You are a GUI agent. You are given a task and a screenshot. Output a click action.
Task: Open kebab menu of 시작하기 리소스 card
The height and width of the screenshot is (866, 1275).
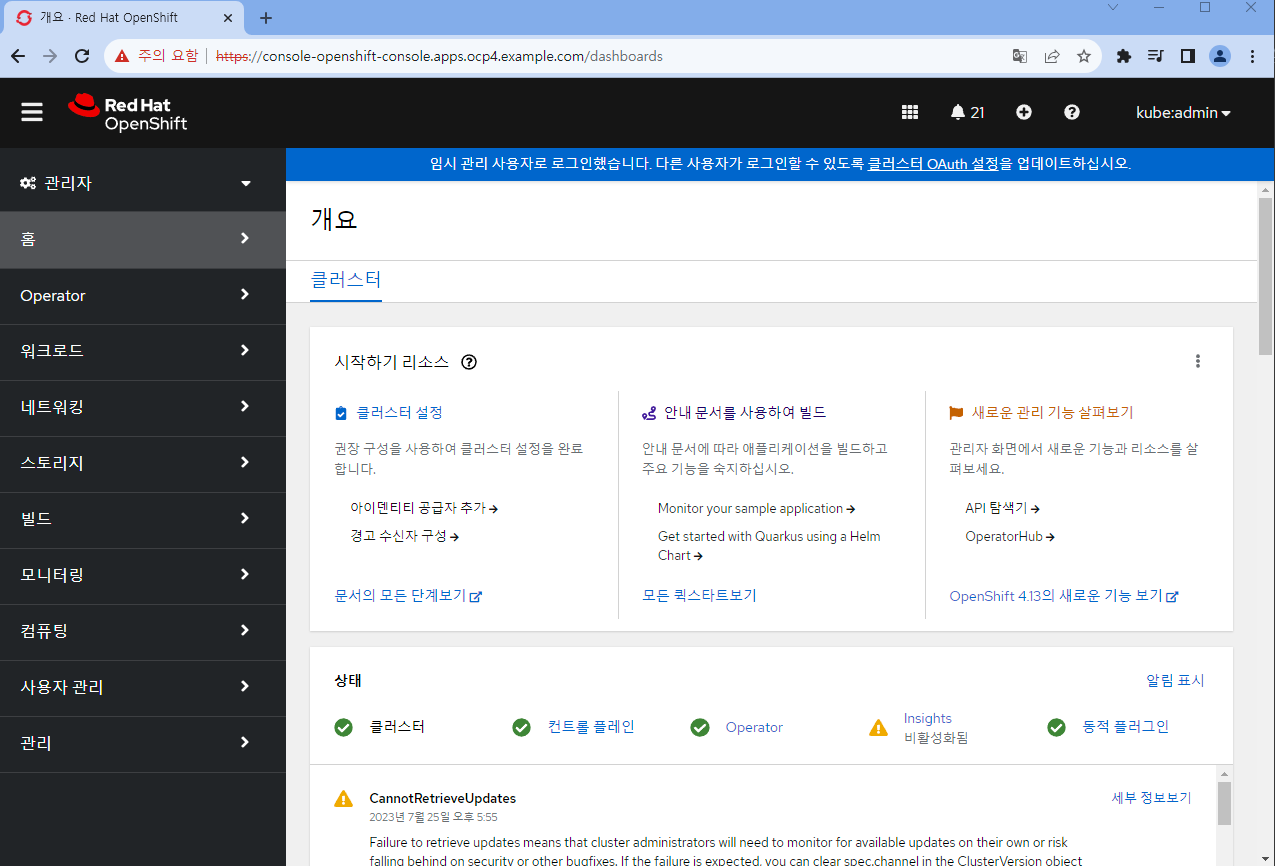[x=1198, y=362]
